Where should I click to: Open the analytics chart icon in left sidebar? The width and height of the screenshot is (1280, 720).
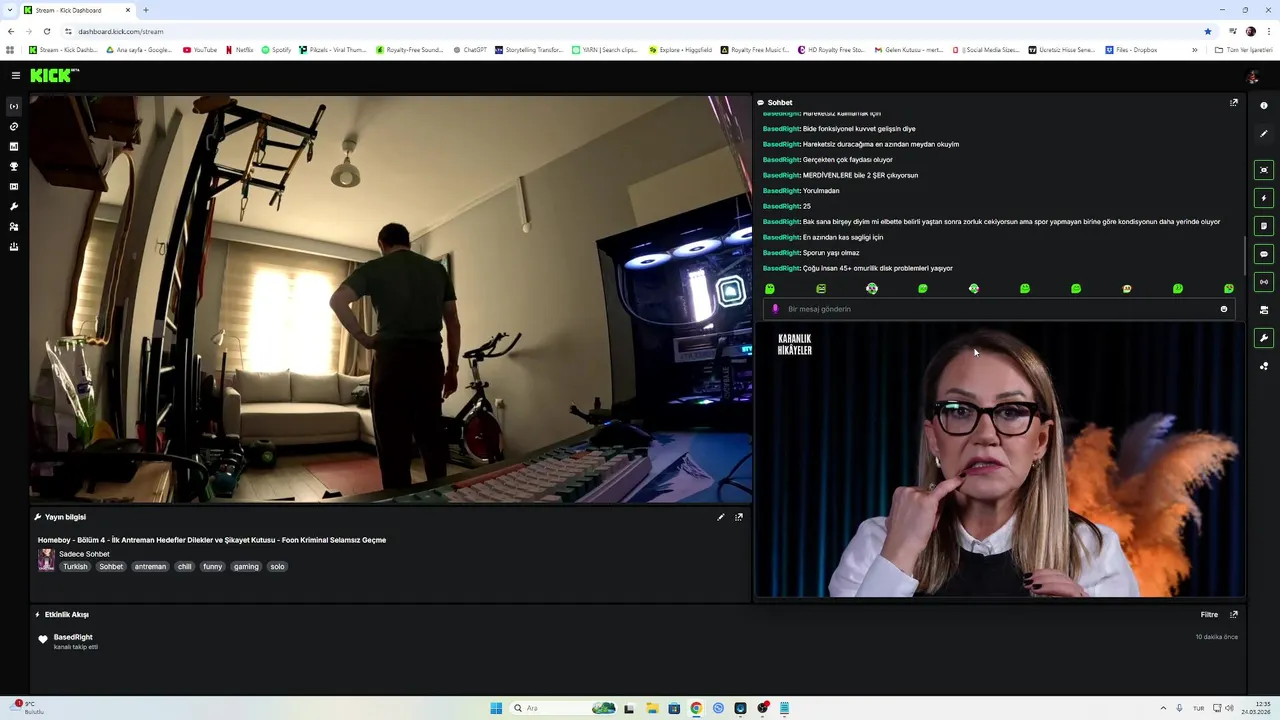(x=14, y=146)
